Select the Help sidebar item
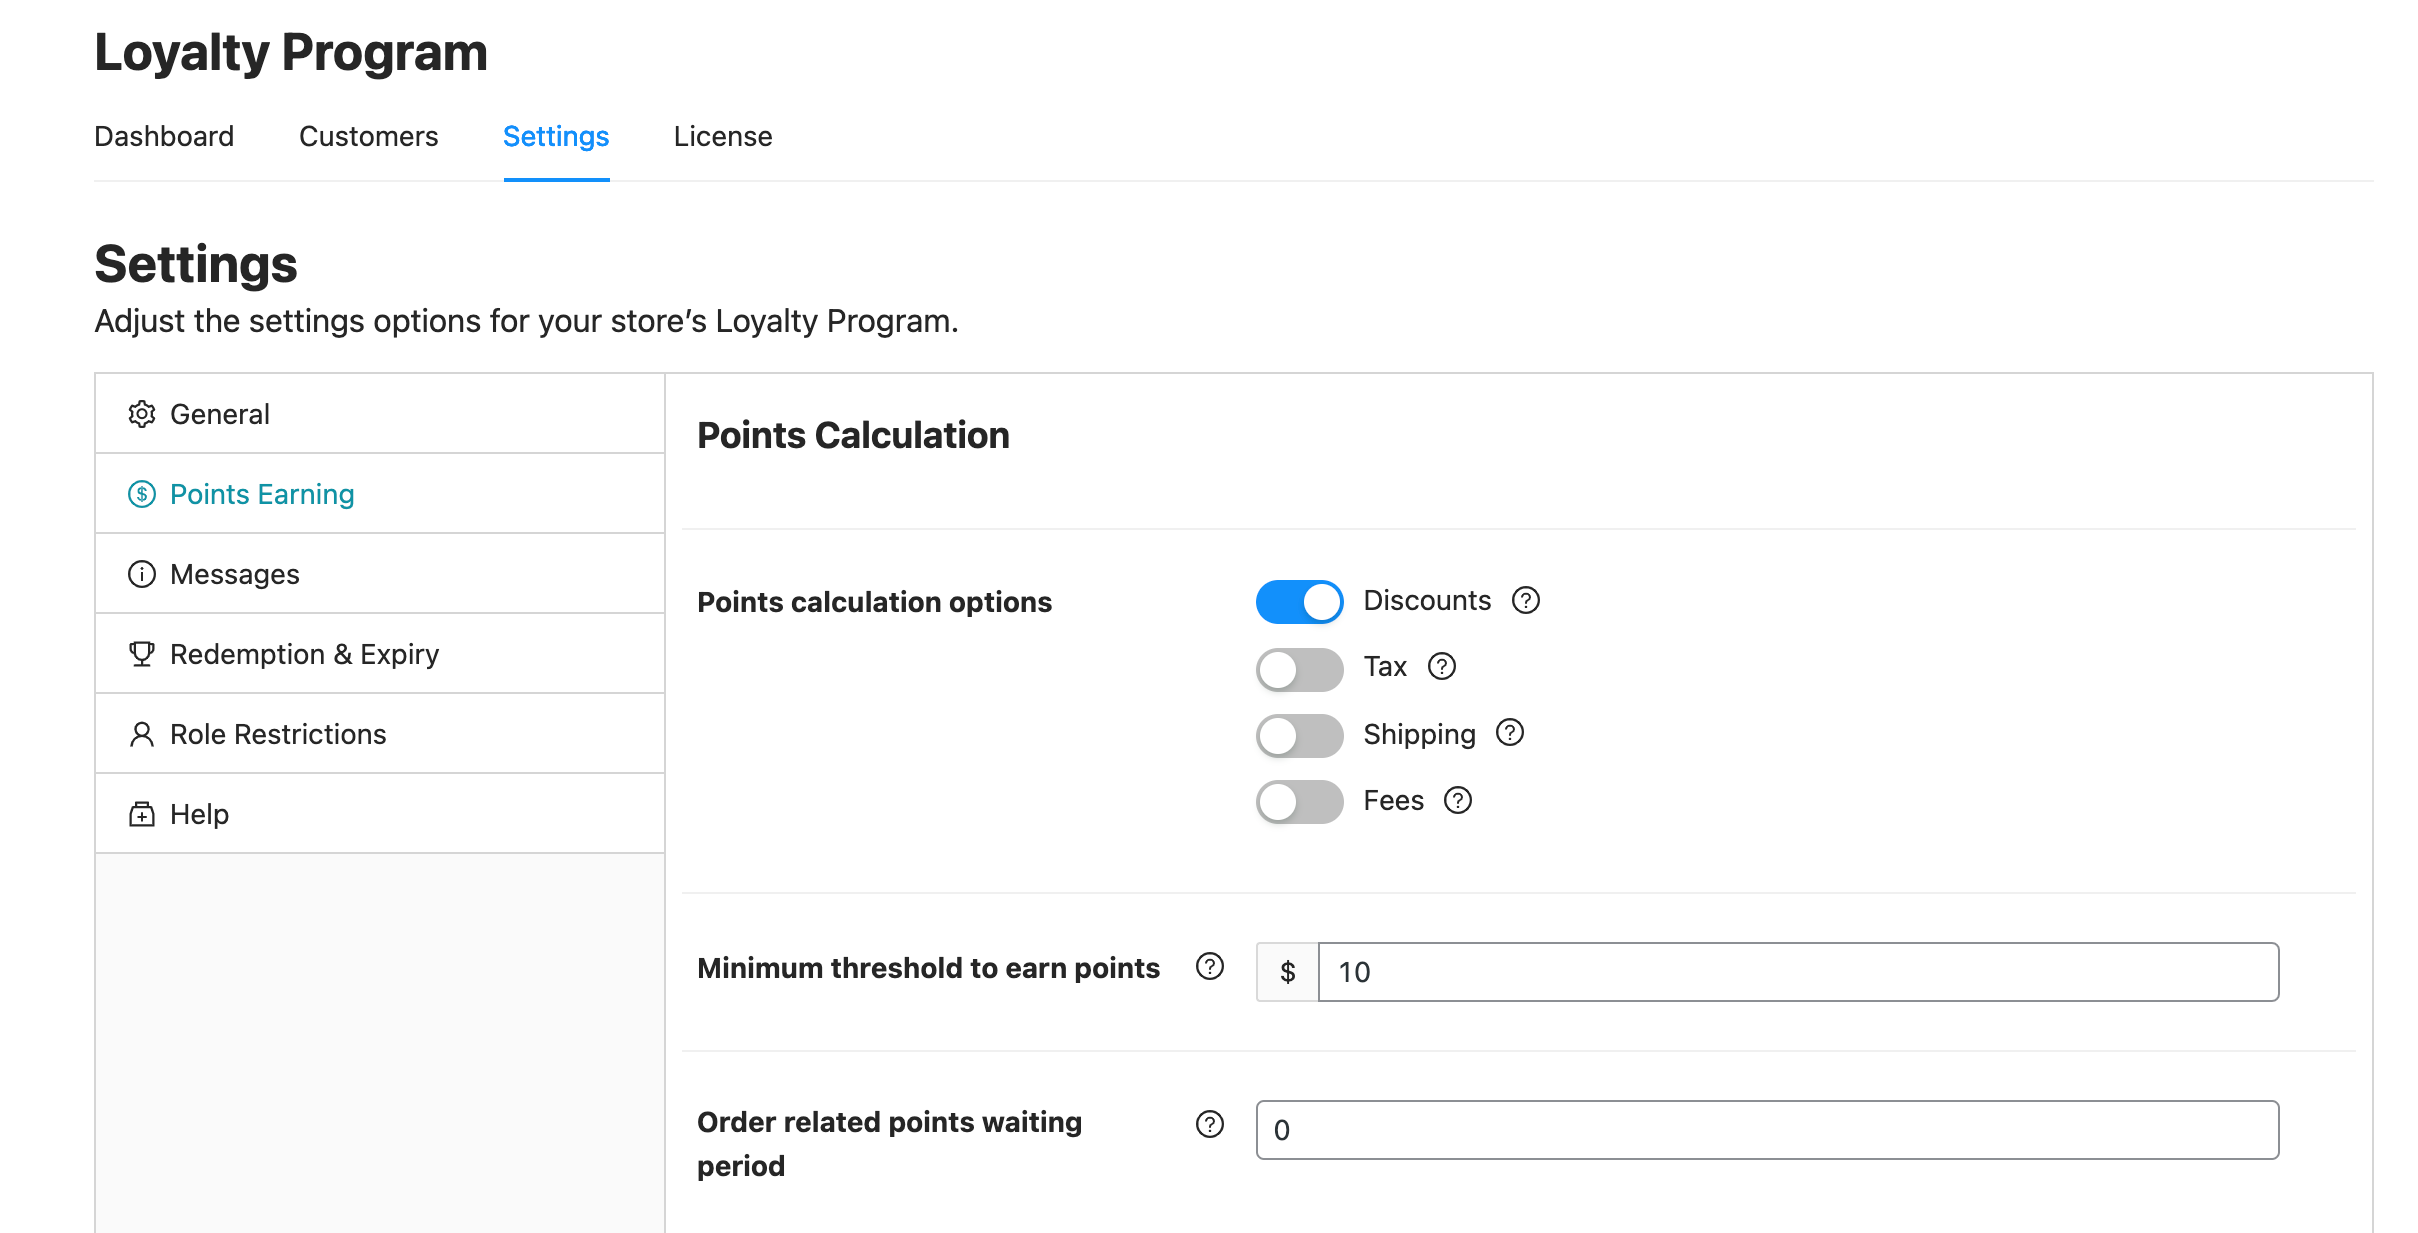Screen dimensions: 2418x1233 (x=199, y=814)
